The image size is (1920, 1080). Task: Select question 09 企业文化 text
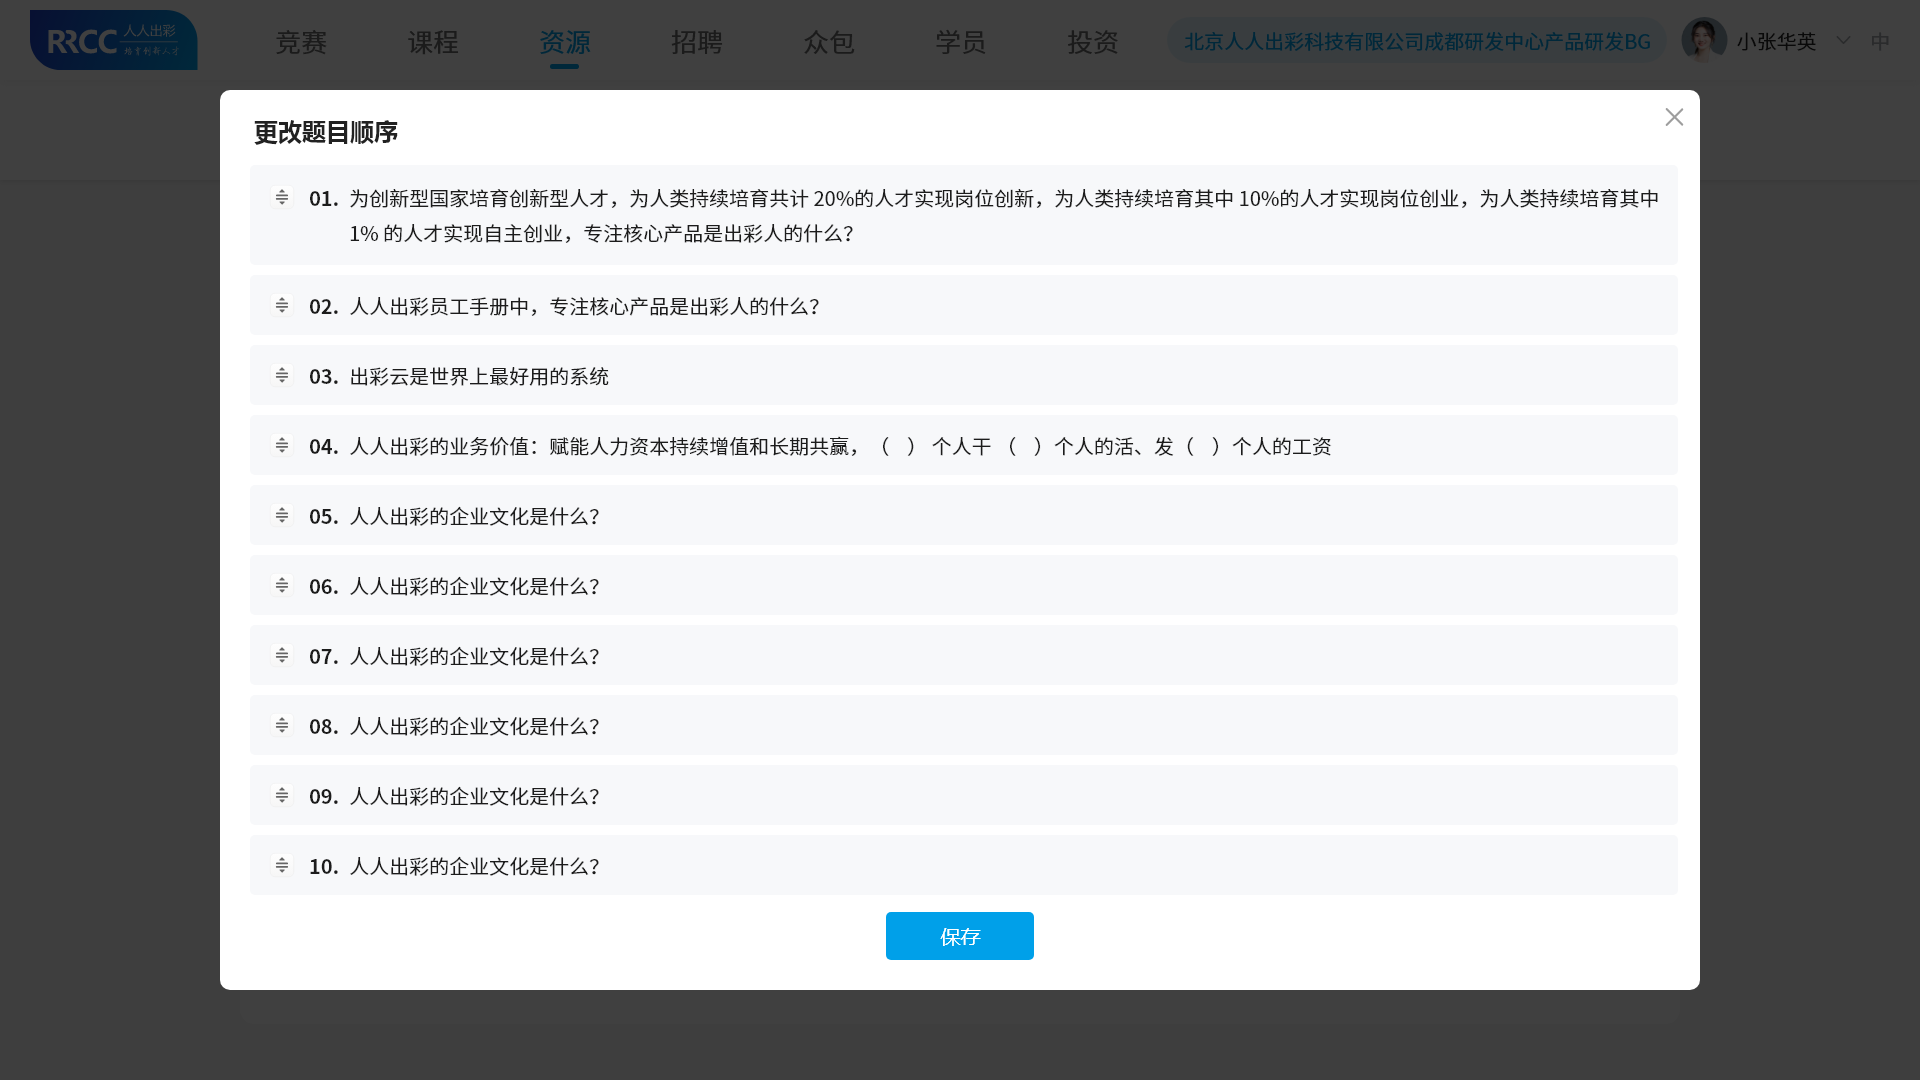click(474, 796)
